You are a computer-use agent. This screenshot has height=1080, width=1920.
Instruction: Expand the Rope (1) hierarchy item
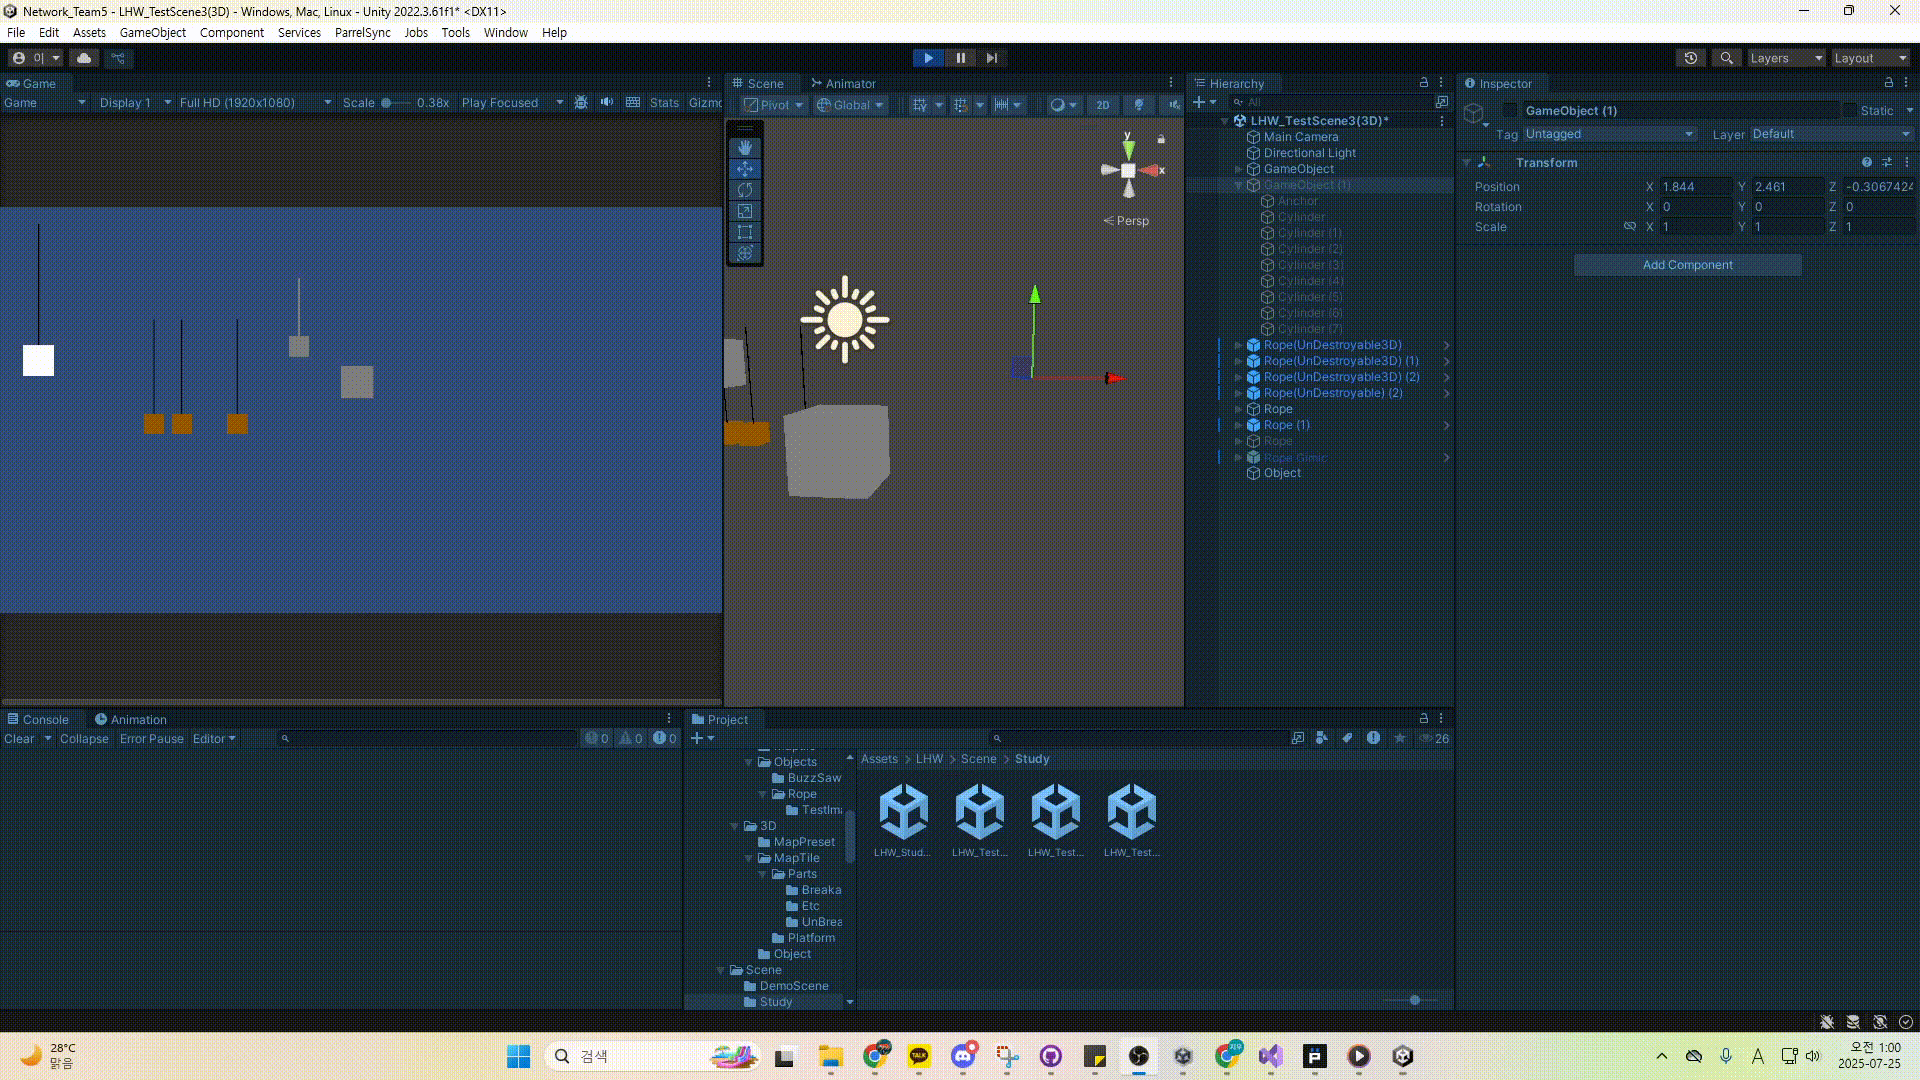point(1238,425)
